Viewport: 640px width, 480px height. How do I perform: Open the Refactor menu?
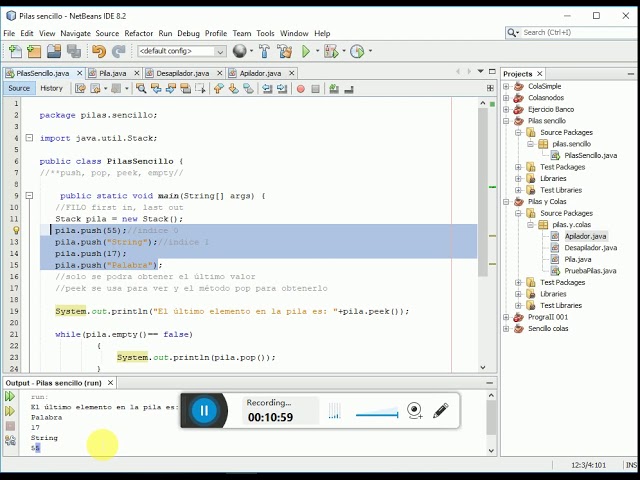(138, 33)
